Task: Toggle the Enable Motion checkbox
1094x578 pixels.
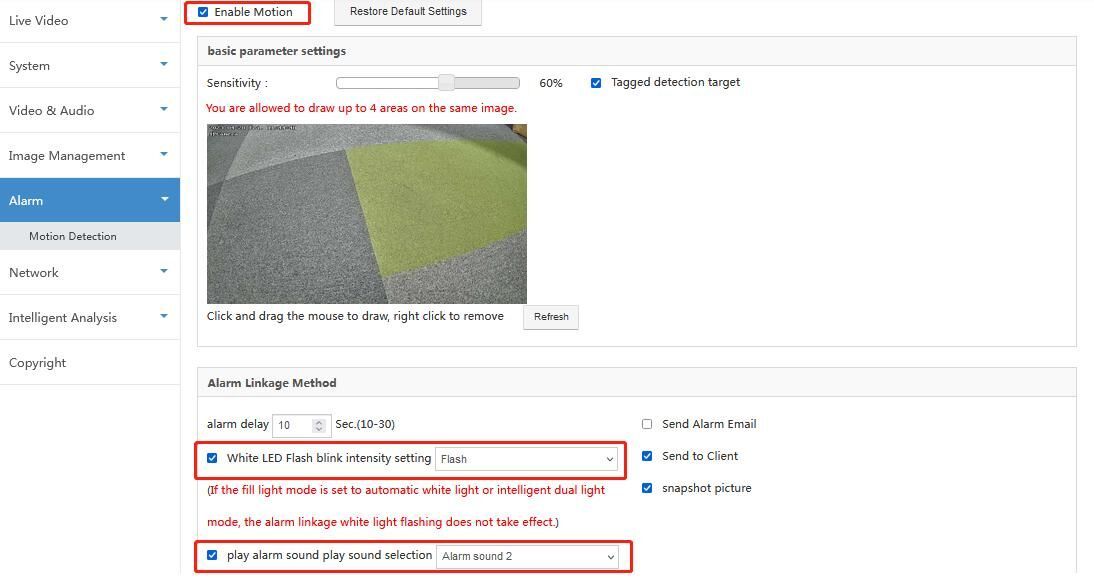Action: pyautogui.click(x=204, y=12)
